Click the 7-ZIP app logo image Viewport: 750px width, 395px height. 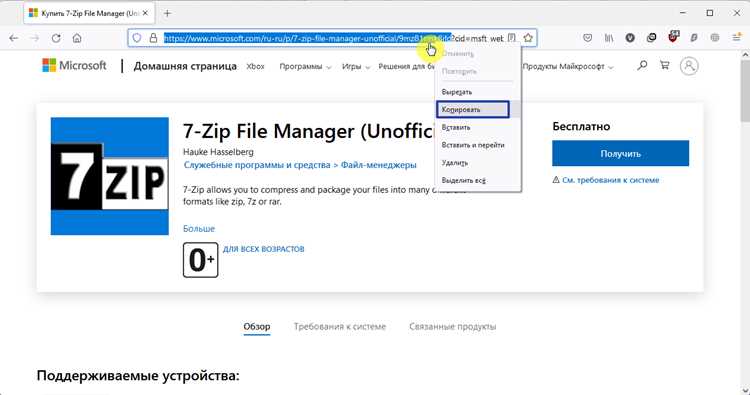[x=110, y=176]
